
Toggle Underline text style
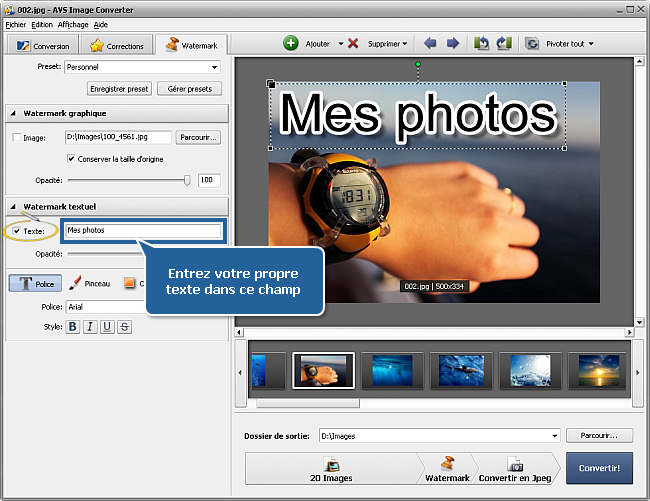pos(107,326)
